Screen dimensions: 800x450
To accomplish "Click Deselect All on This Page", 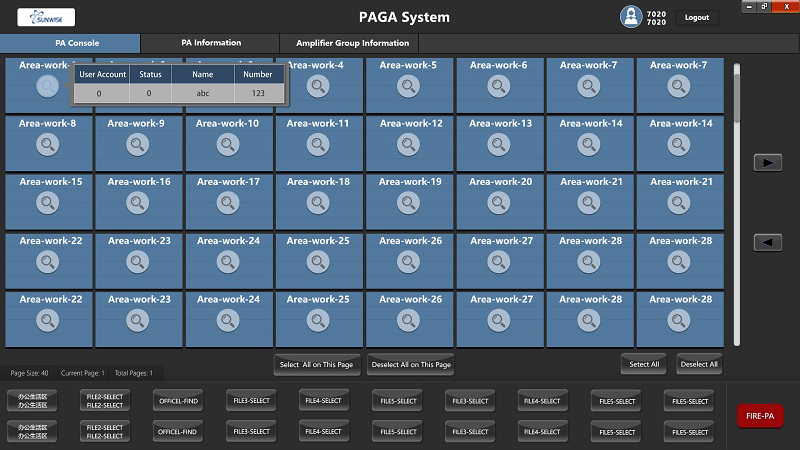I will tap(412, 364).
